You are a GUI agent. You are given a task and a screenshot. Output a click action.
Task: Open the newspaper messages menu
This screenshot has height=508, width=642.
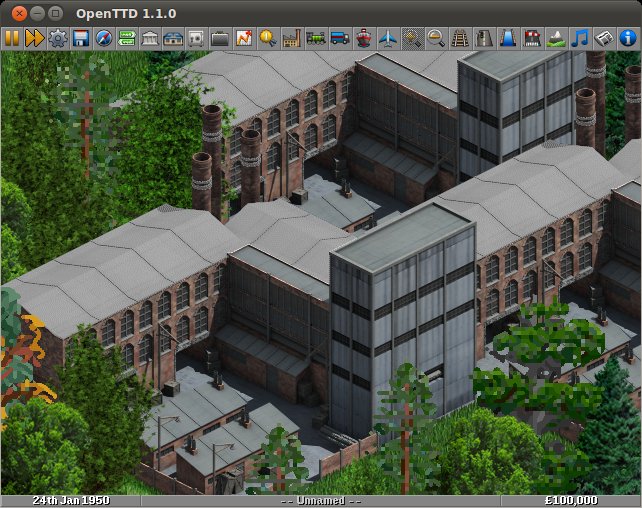604,38
